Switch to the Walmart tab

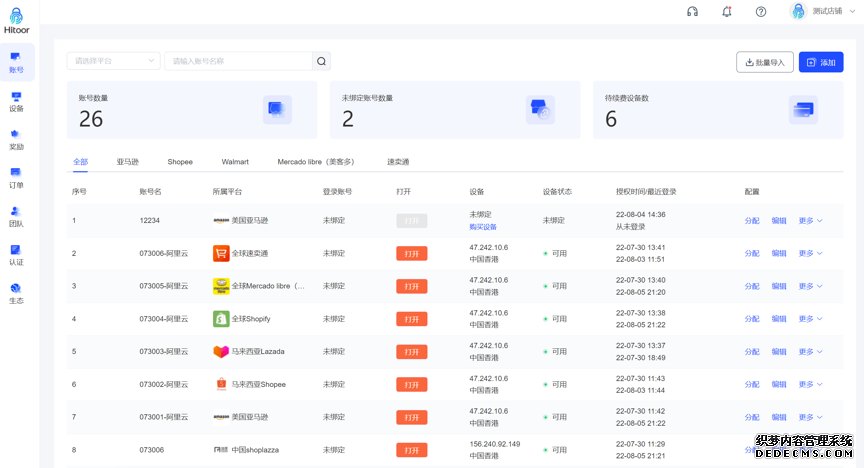pos(235,162)
